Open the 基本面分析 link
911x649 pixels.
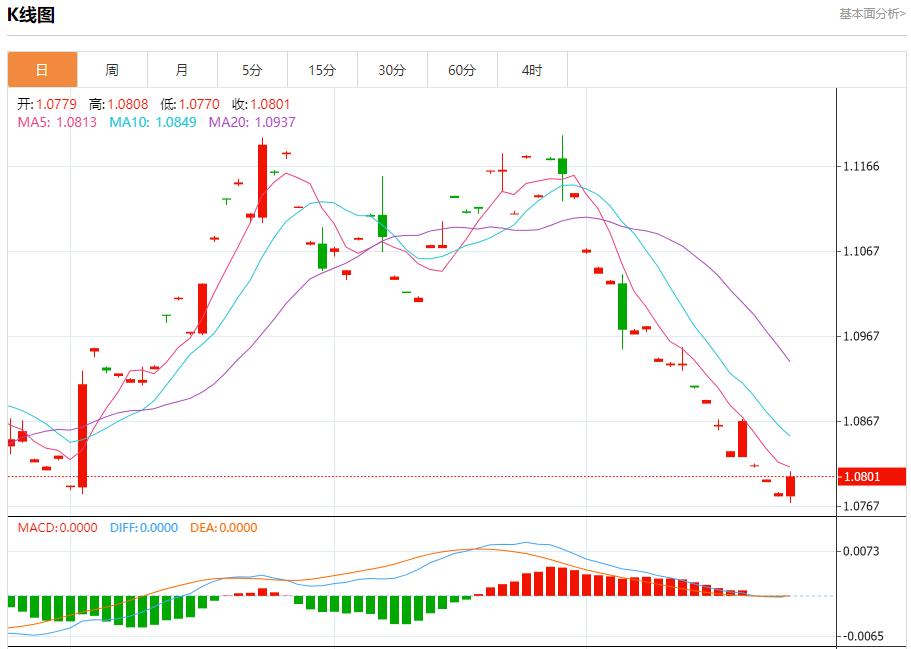tap(872, 14)
